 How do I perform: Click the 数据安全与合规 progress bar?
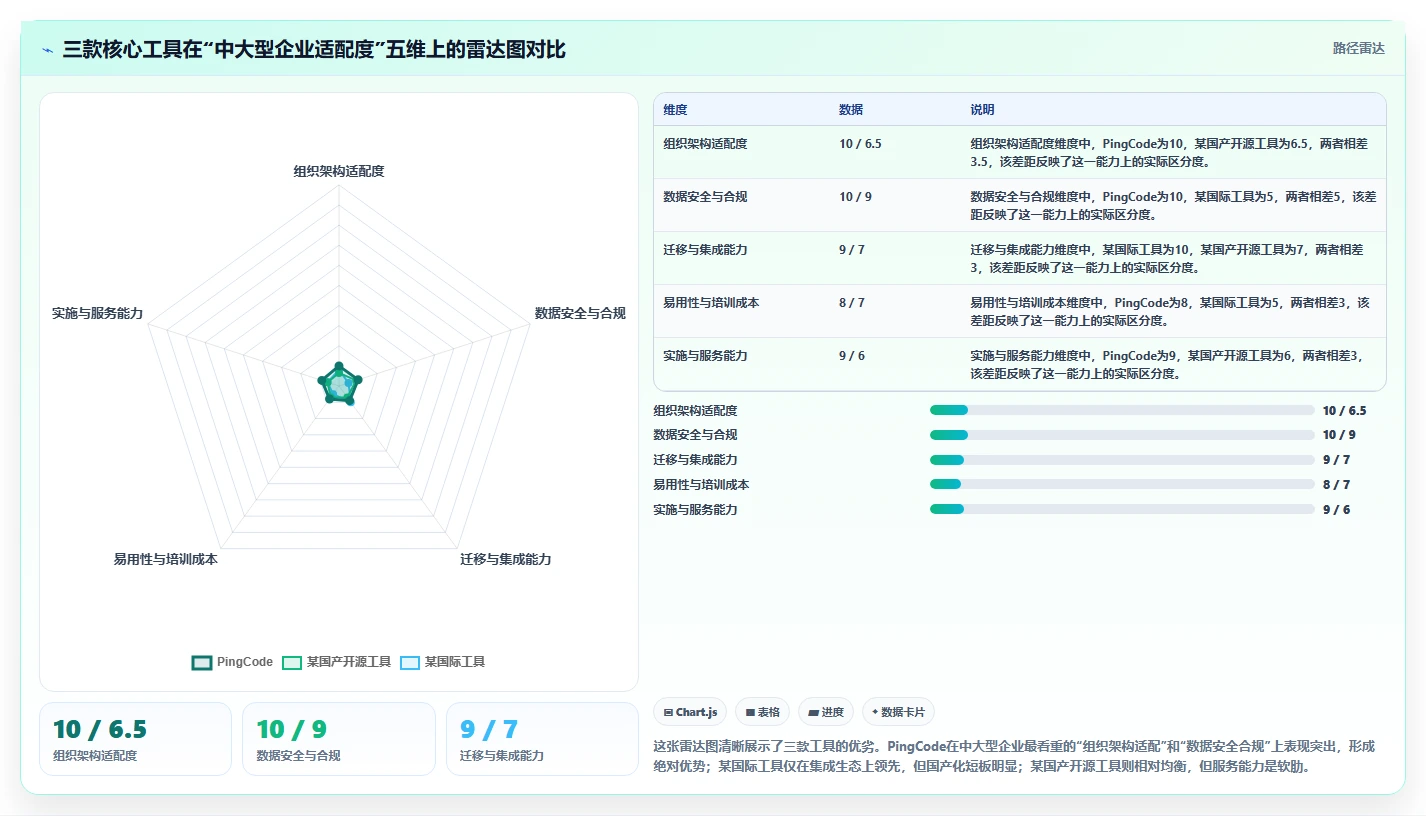[1122, 435]
